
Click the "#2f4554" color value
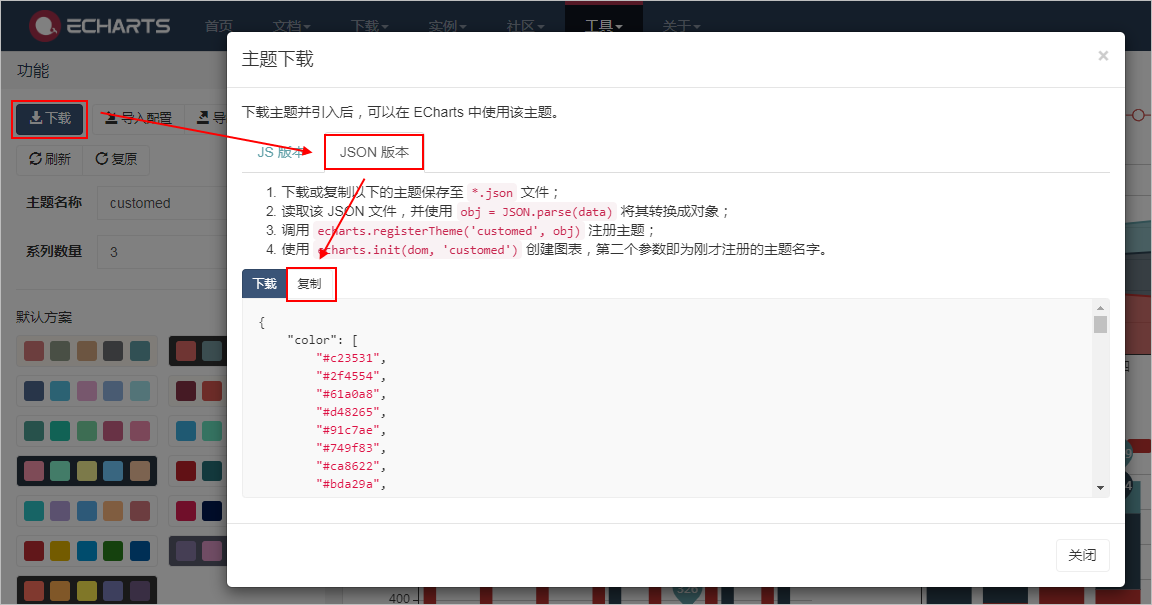348,376
